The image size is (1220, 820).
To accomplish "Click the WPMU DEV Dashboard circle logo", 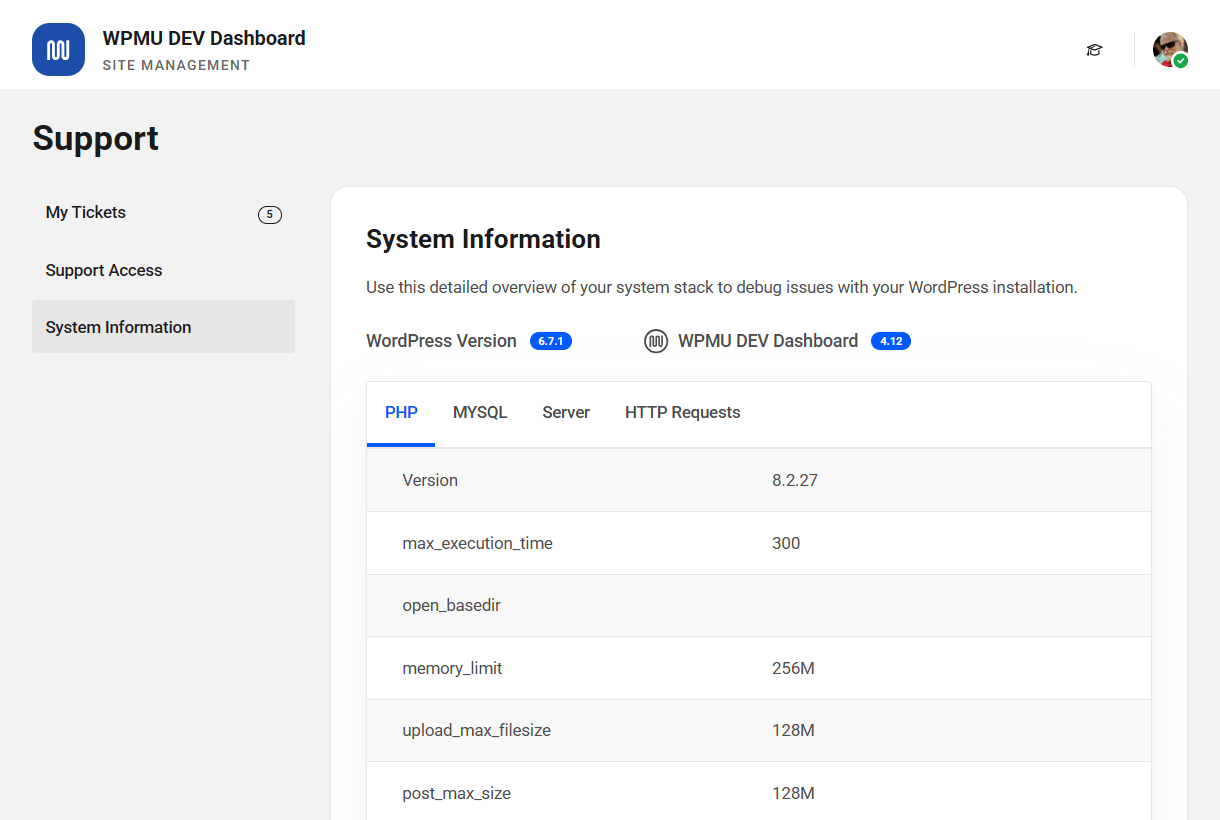I will tap(656, 341).
